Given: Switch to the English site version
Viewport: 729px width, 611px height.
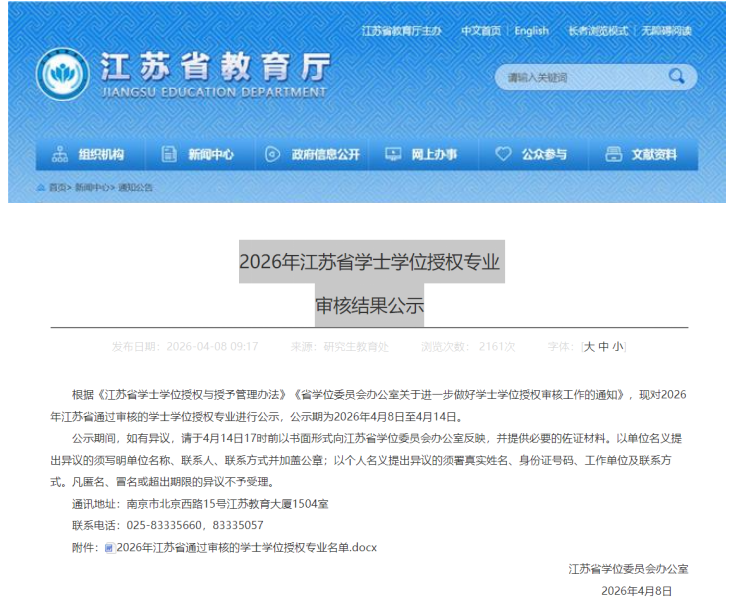Looking at the screenshot, I should click(531, 31).
